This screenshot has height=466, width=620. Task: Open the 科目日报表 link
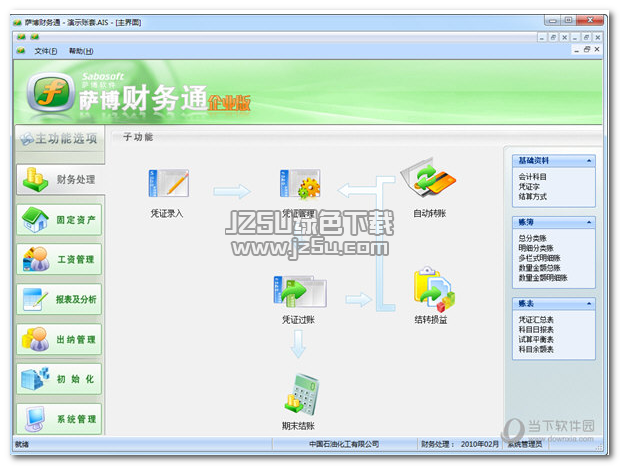pyautogui.click(x=536, y=330)
